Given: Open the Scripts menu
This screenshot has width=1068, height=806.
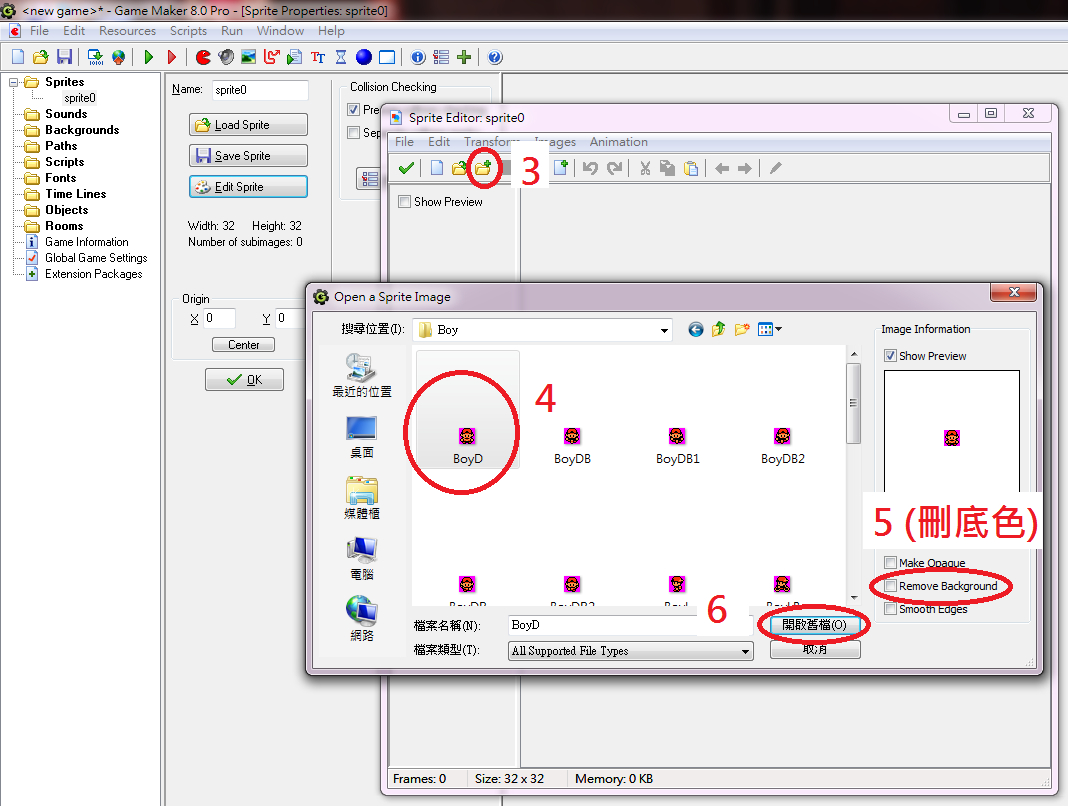Looking at the screenshot, I should pos(188,31).
